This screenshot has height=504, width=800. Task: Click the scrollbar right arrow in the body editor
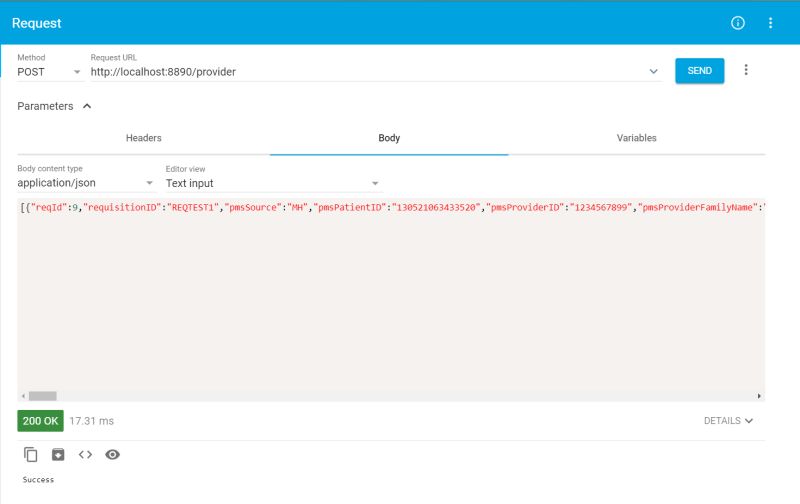point(759,396)
